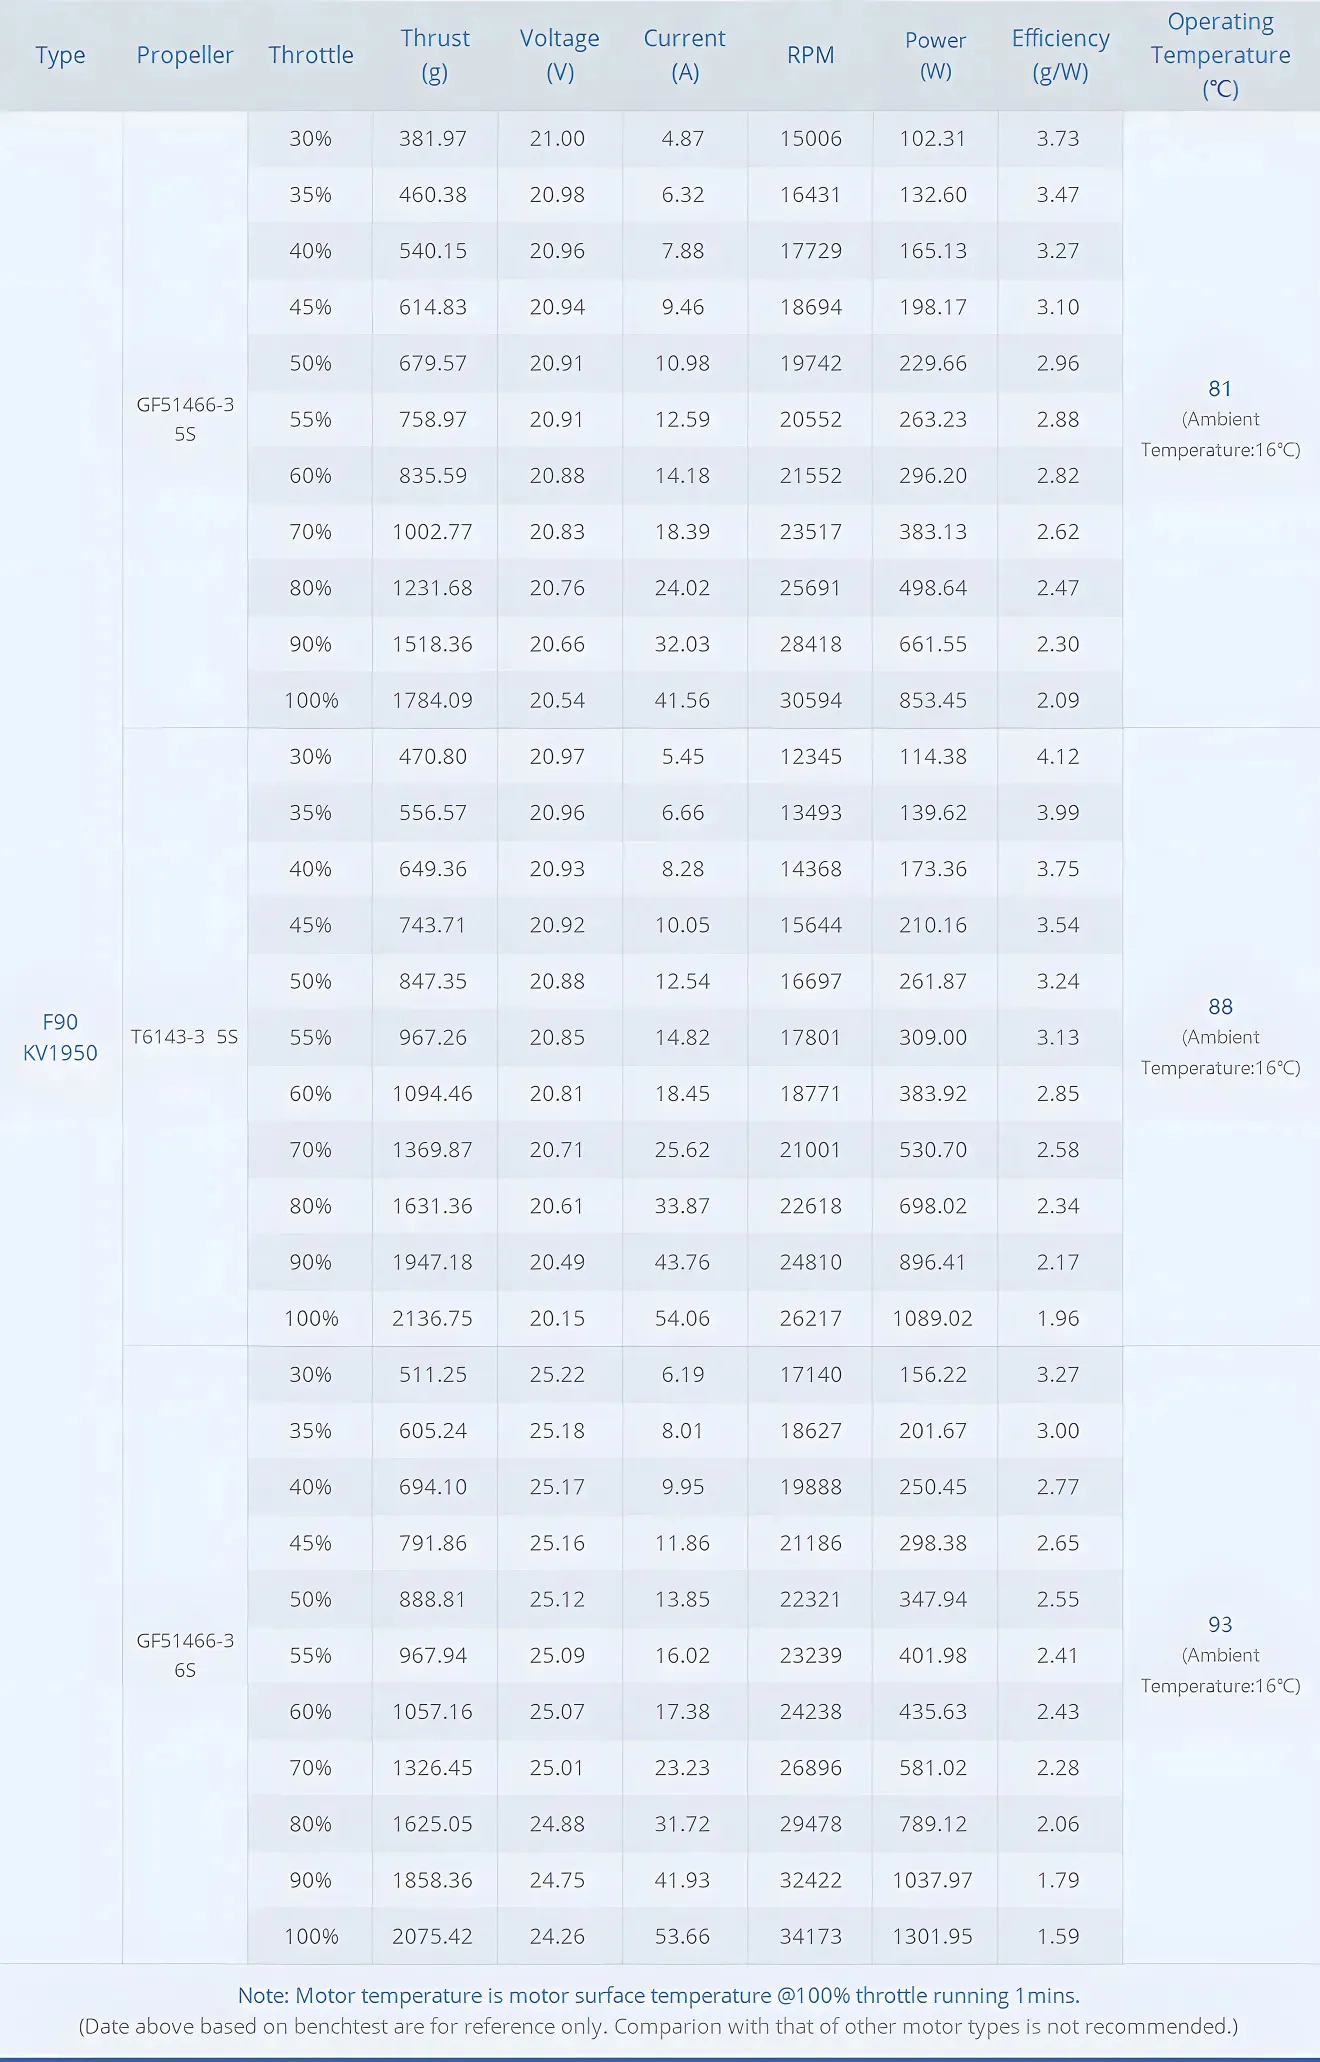Click the 2136.75 thrust value
Viewport: 1320px width, 2062px height.
pyautogui.click(x=433, y=1318)
